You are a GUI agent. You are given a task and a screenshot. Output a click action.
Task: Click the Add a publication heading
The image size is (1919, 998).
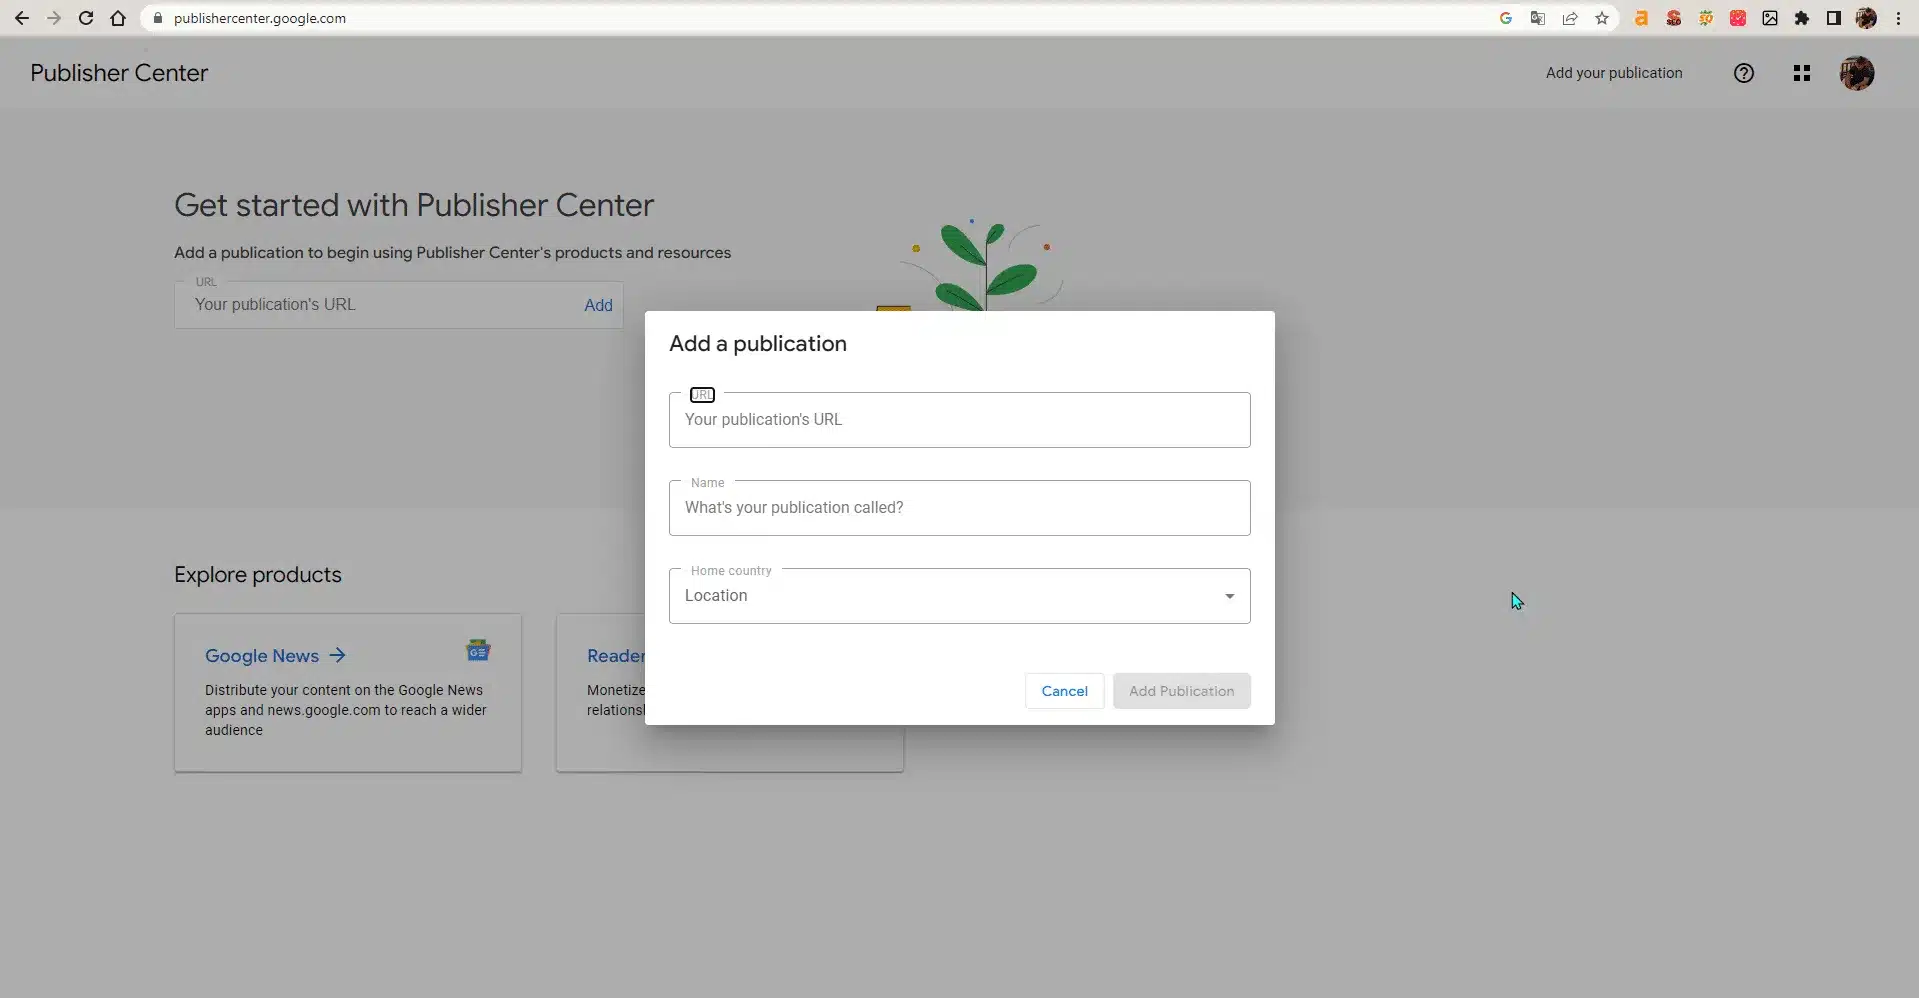[758, 344]
